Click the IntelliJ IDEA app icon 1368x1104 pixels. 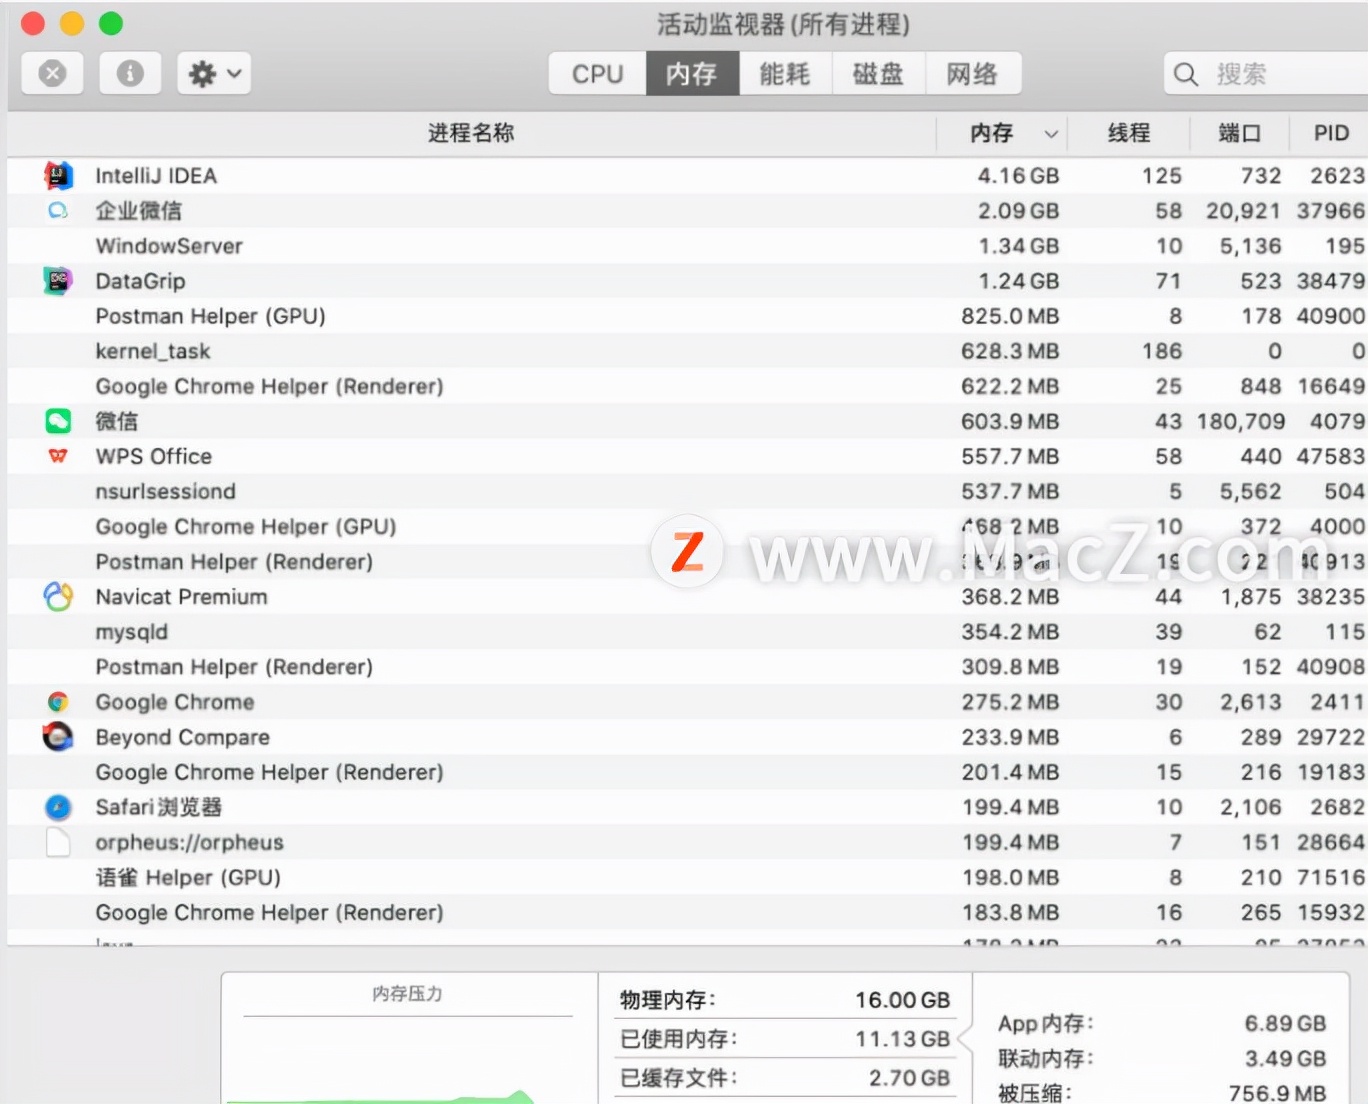[57, 175]
